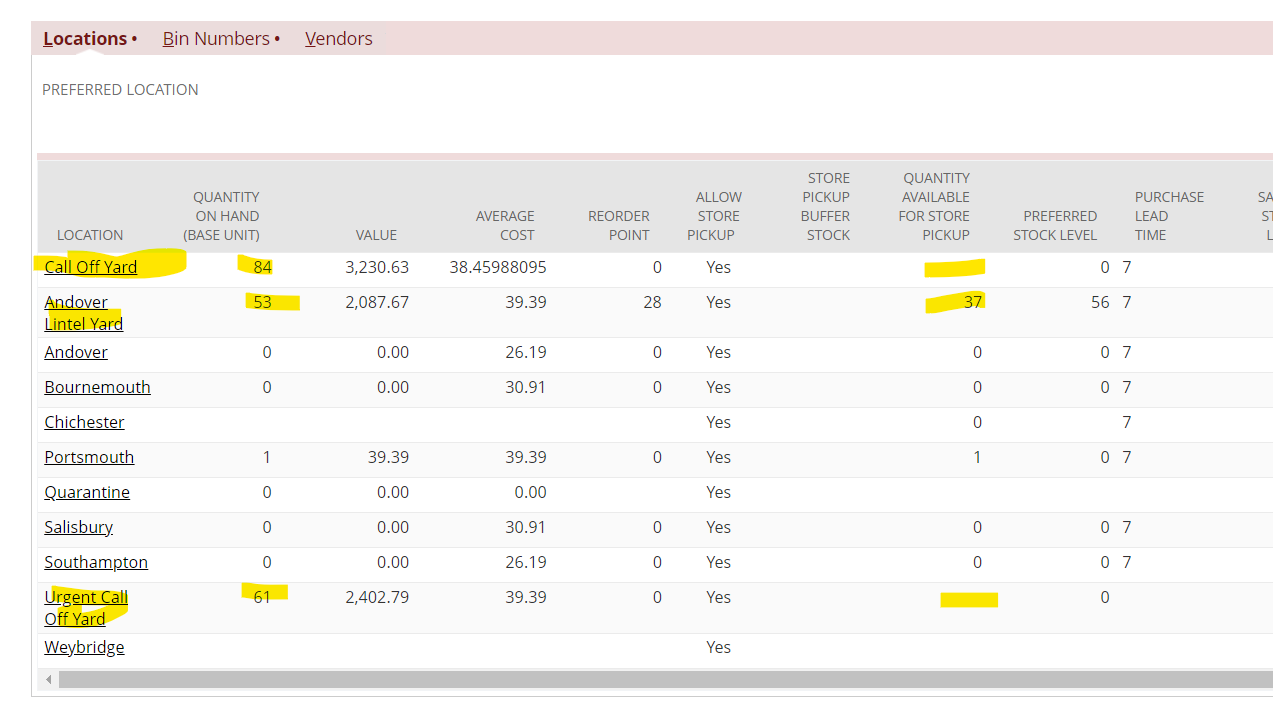Select lead time 7 in Salisbury row
This screenshot has height=710, width=1273.
pyautogui.click(x=1127, y=527)
